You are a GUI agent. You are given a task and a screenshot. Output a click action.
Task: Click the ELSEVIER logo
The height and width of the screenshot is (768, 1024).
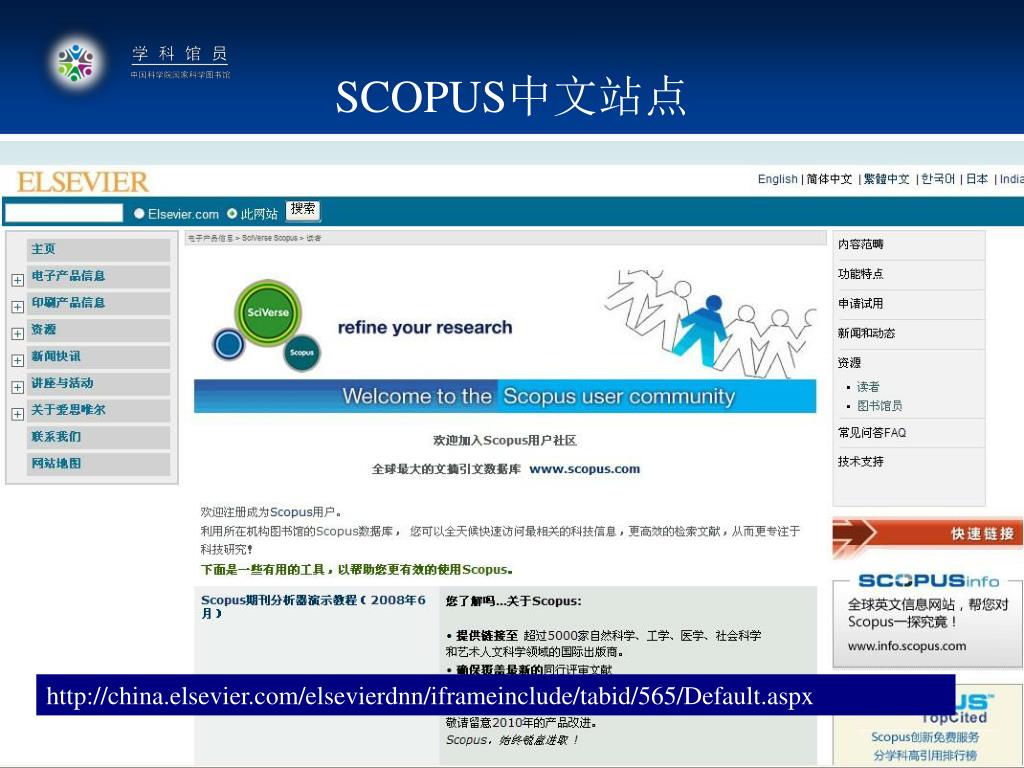pyautogui.click(x=83, y=182)
